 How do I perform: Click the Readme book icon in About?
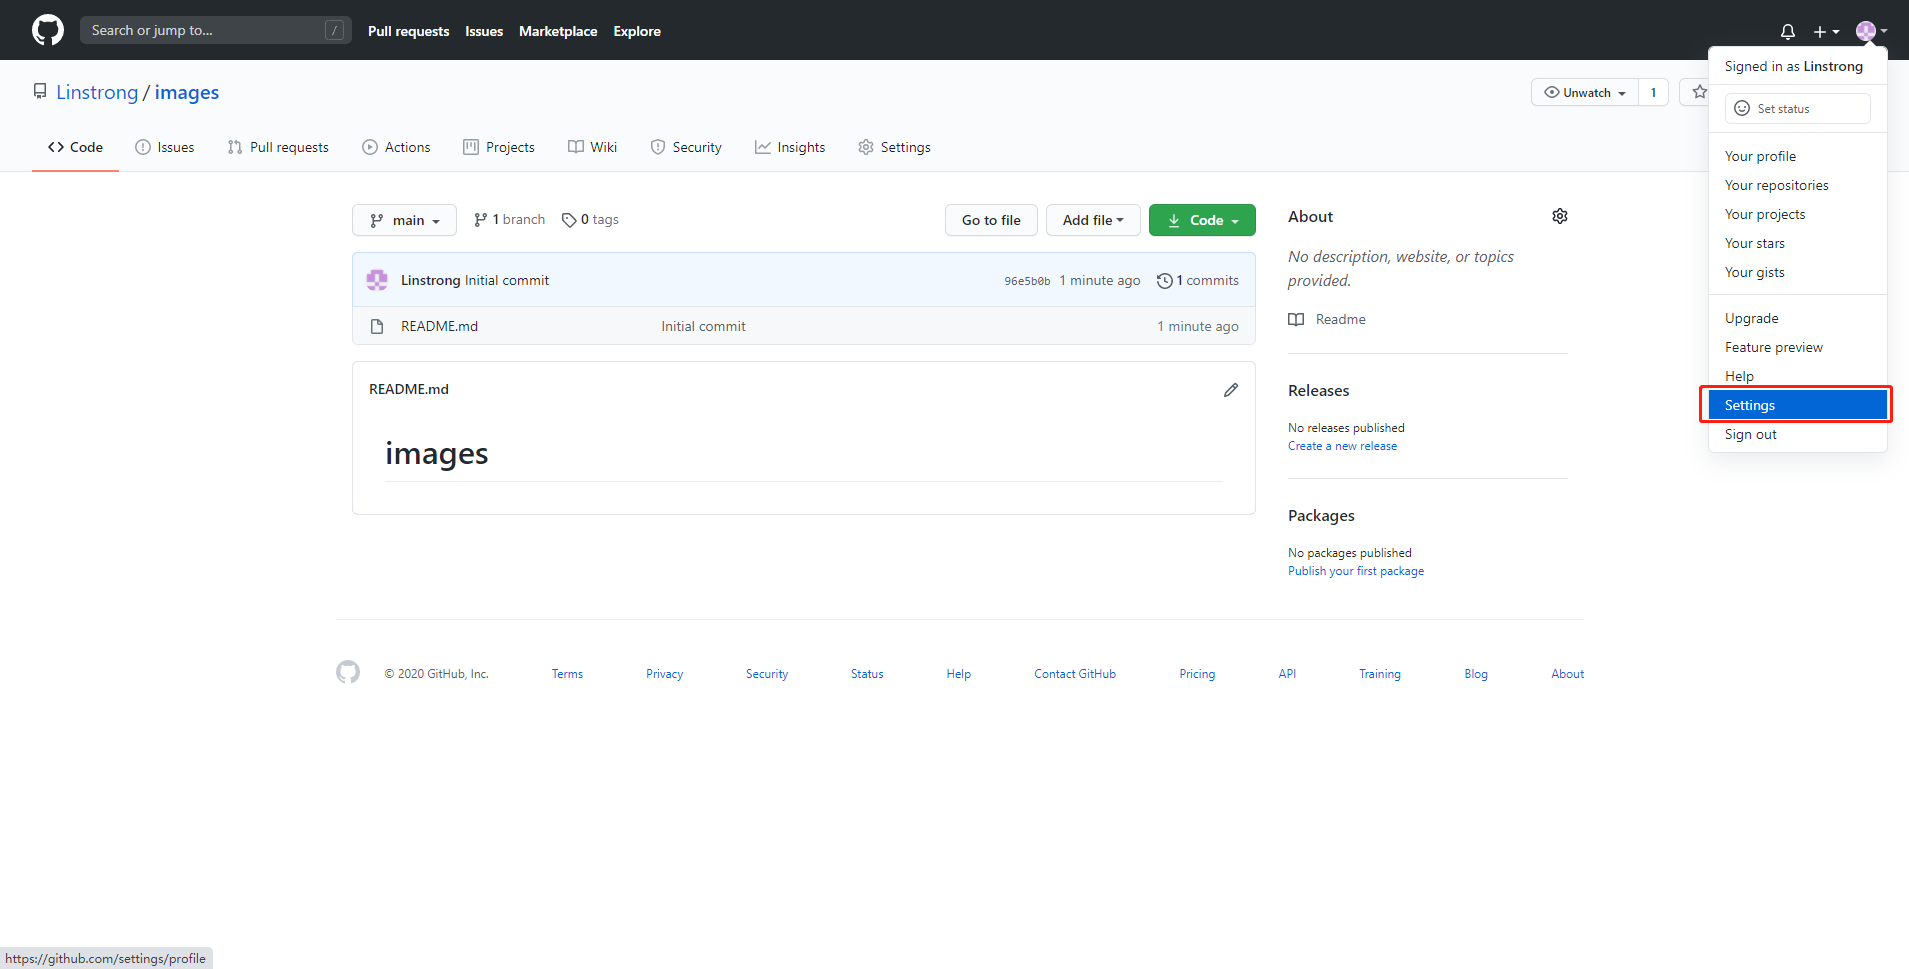1296,320
